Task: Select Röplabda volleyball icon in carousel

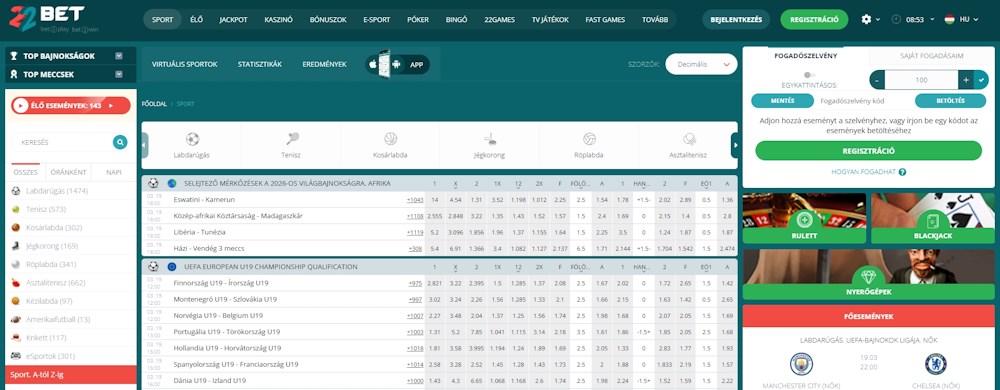Action: coord(589,139)
